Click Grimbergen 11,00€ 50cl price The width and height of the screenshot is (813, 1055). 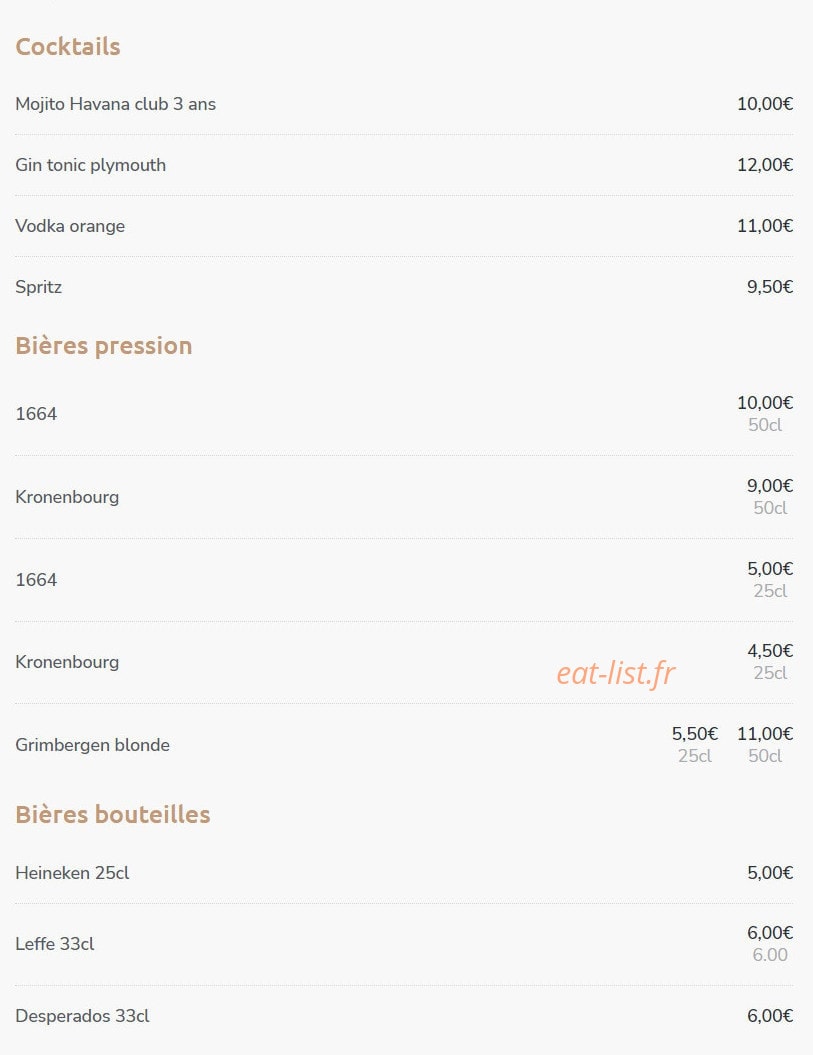click(x=765, y=733)
